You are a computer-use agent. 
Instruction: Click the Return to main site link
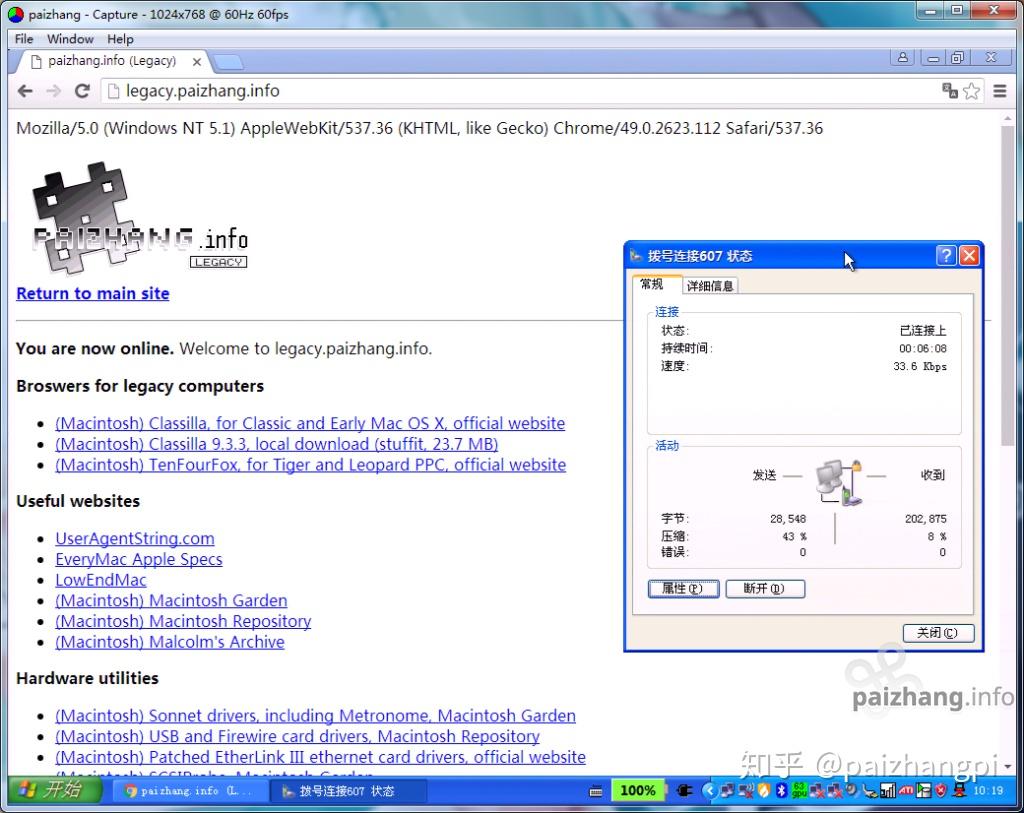tap(93, 293)
